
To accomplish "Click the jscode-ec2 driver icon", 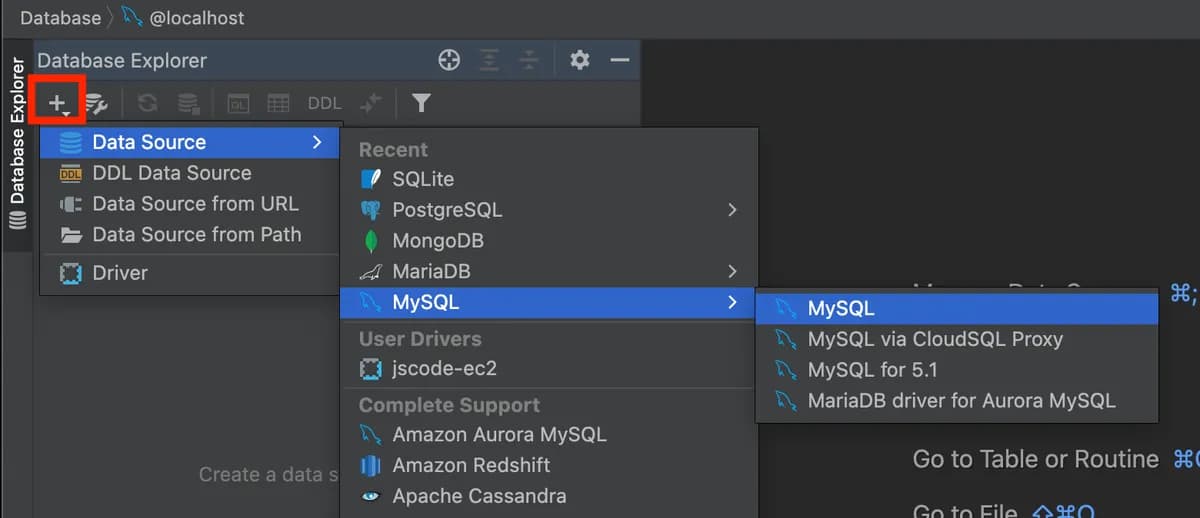I will 371,368.
